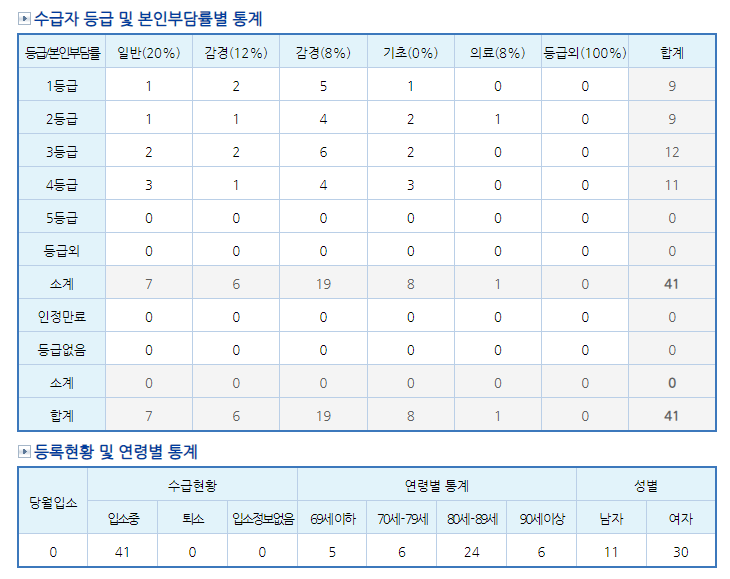Viewport: 730px width, 579px height.
Task: Click value 8 in first 소계 row
Action: tap(411, 284)
